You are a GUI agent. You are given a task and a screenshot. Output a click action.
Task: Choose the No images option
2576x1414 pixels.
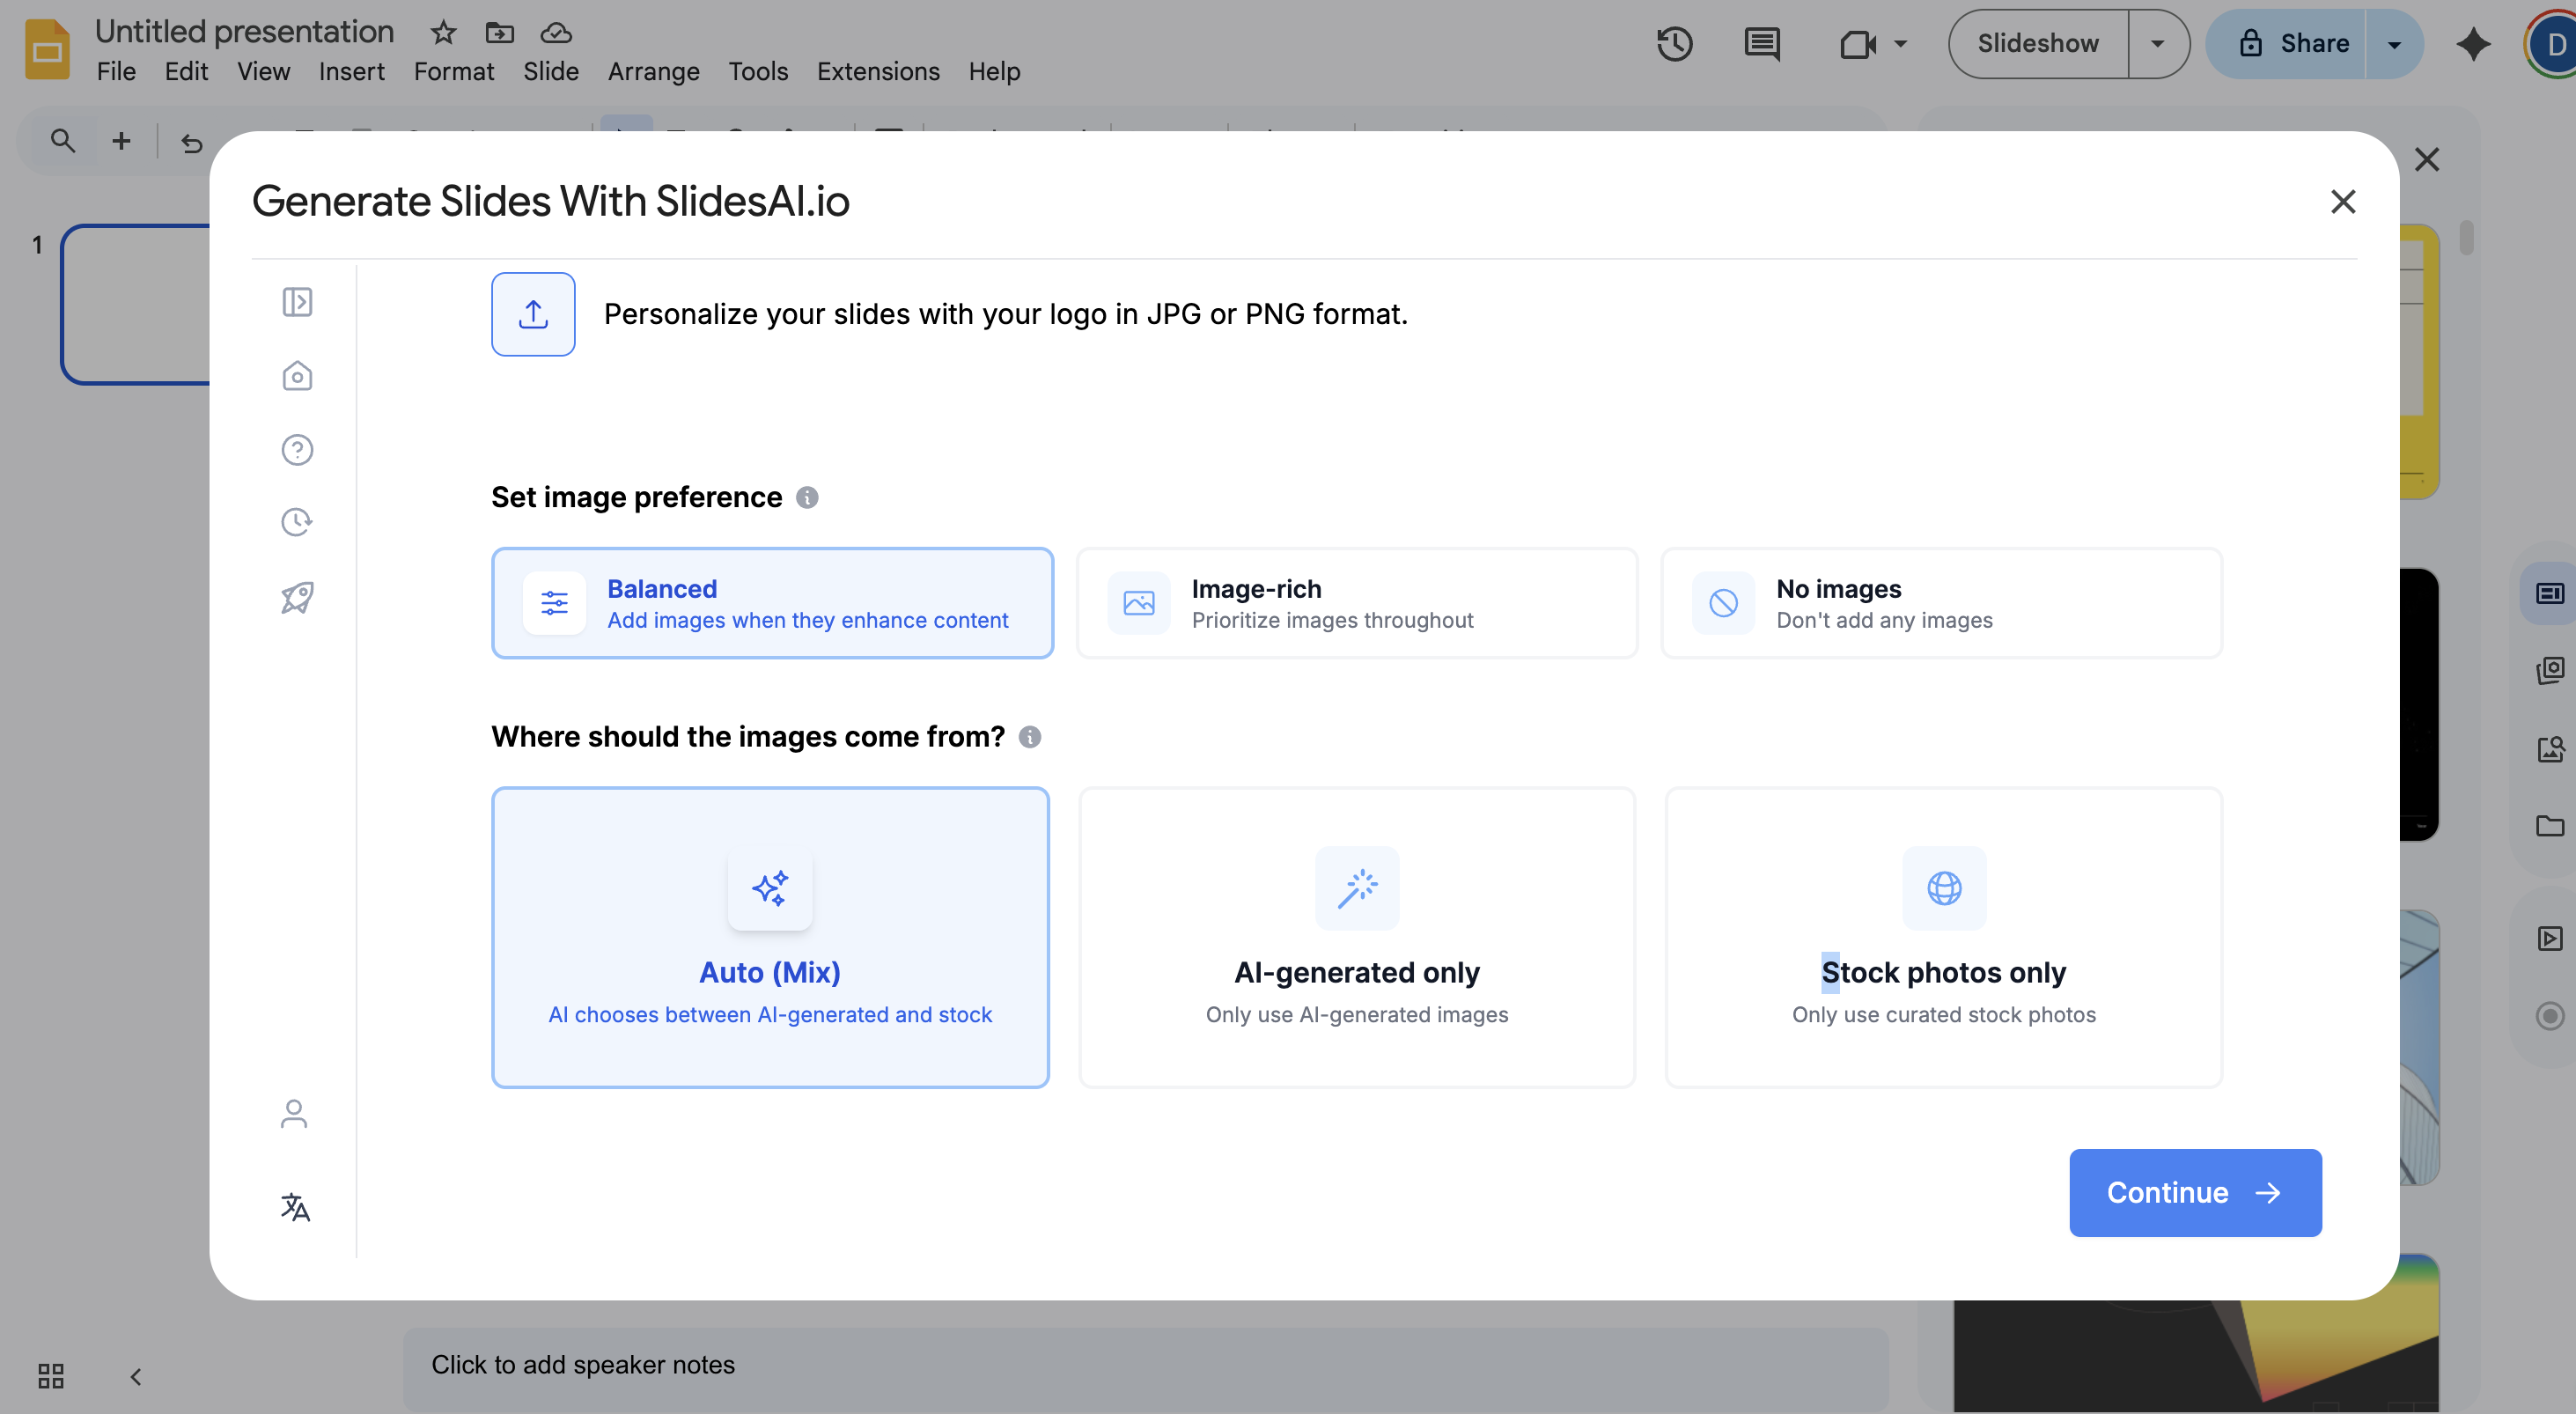pos(1941,602)
